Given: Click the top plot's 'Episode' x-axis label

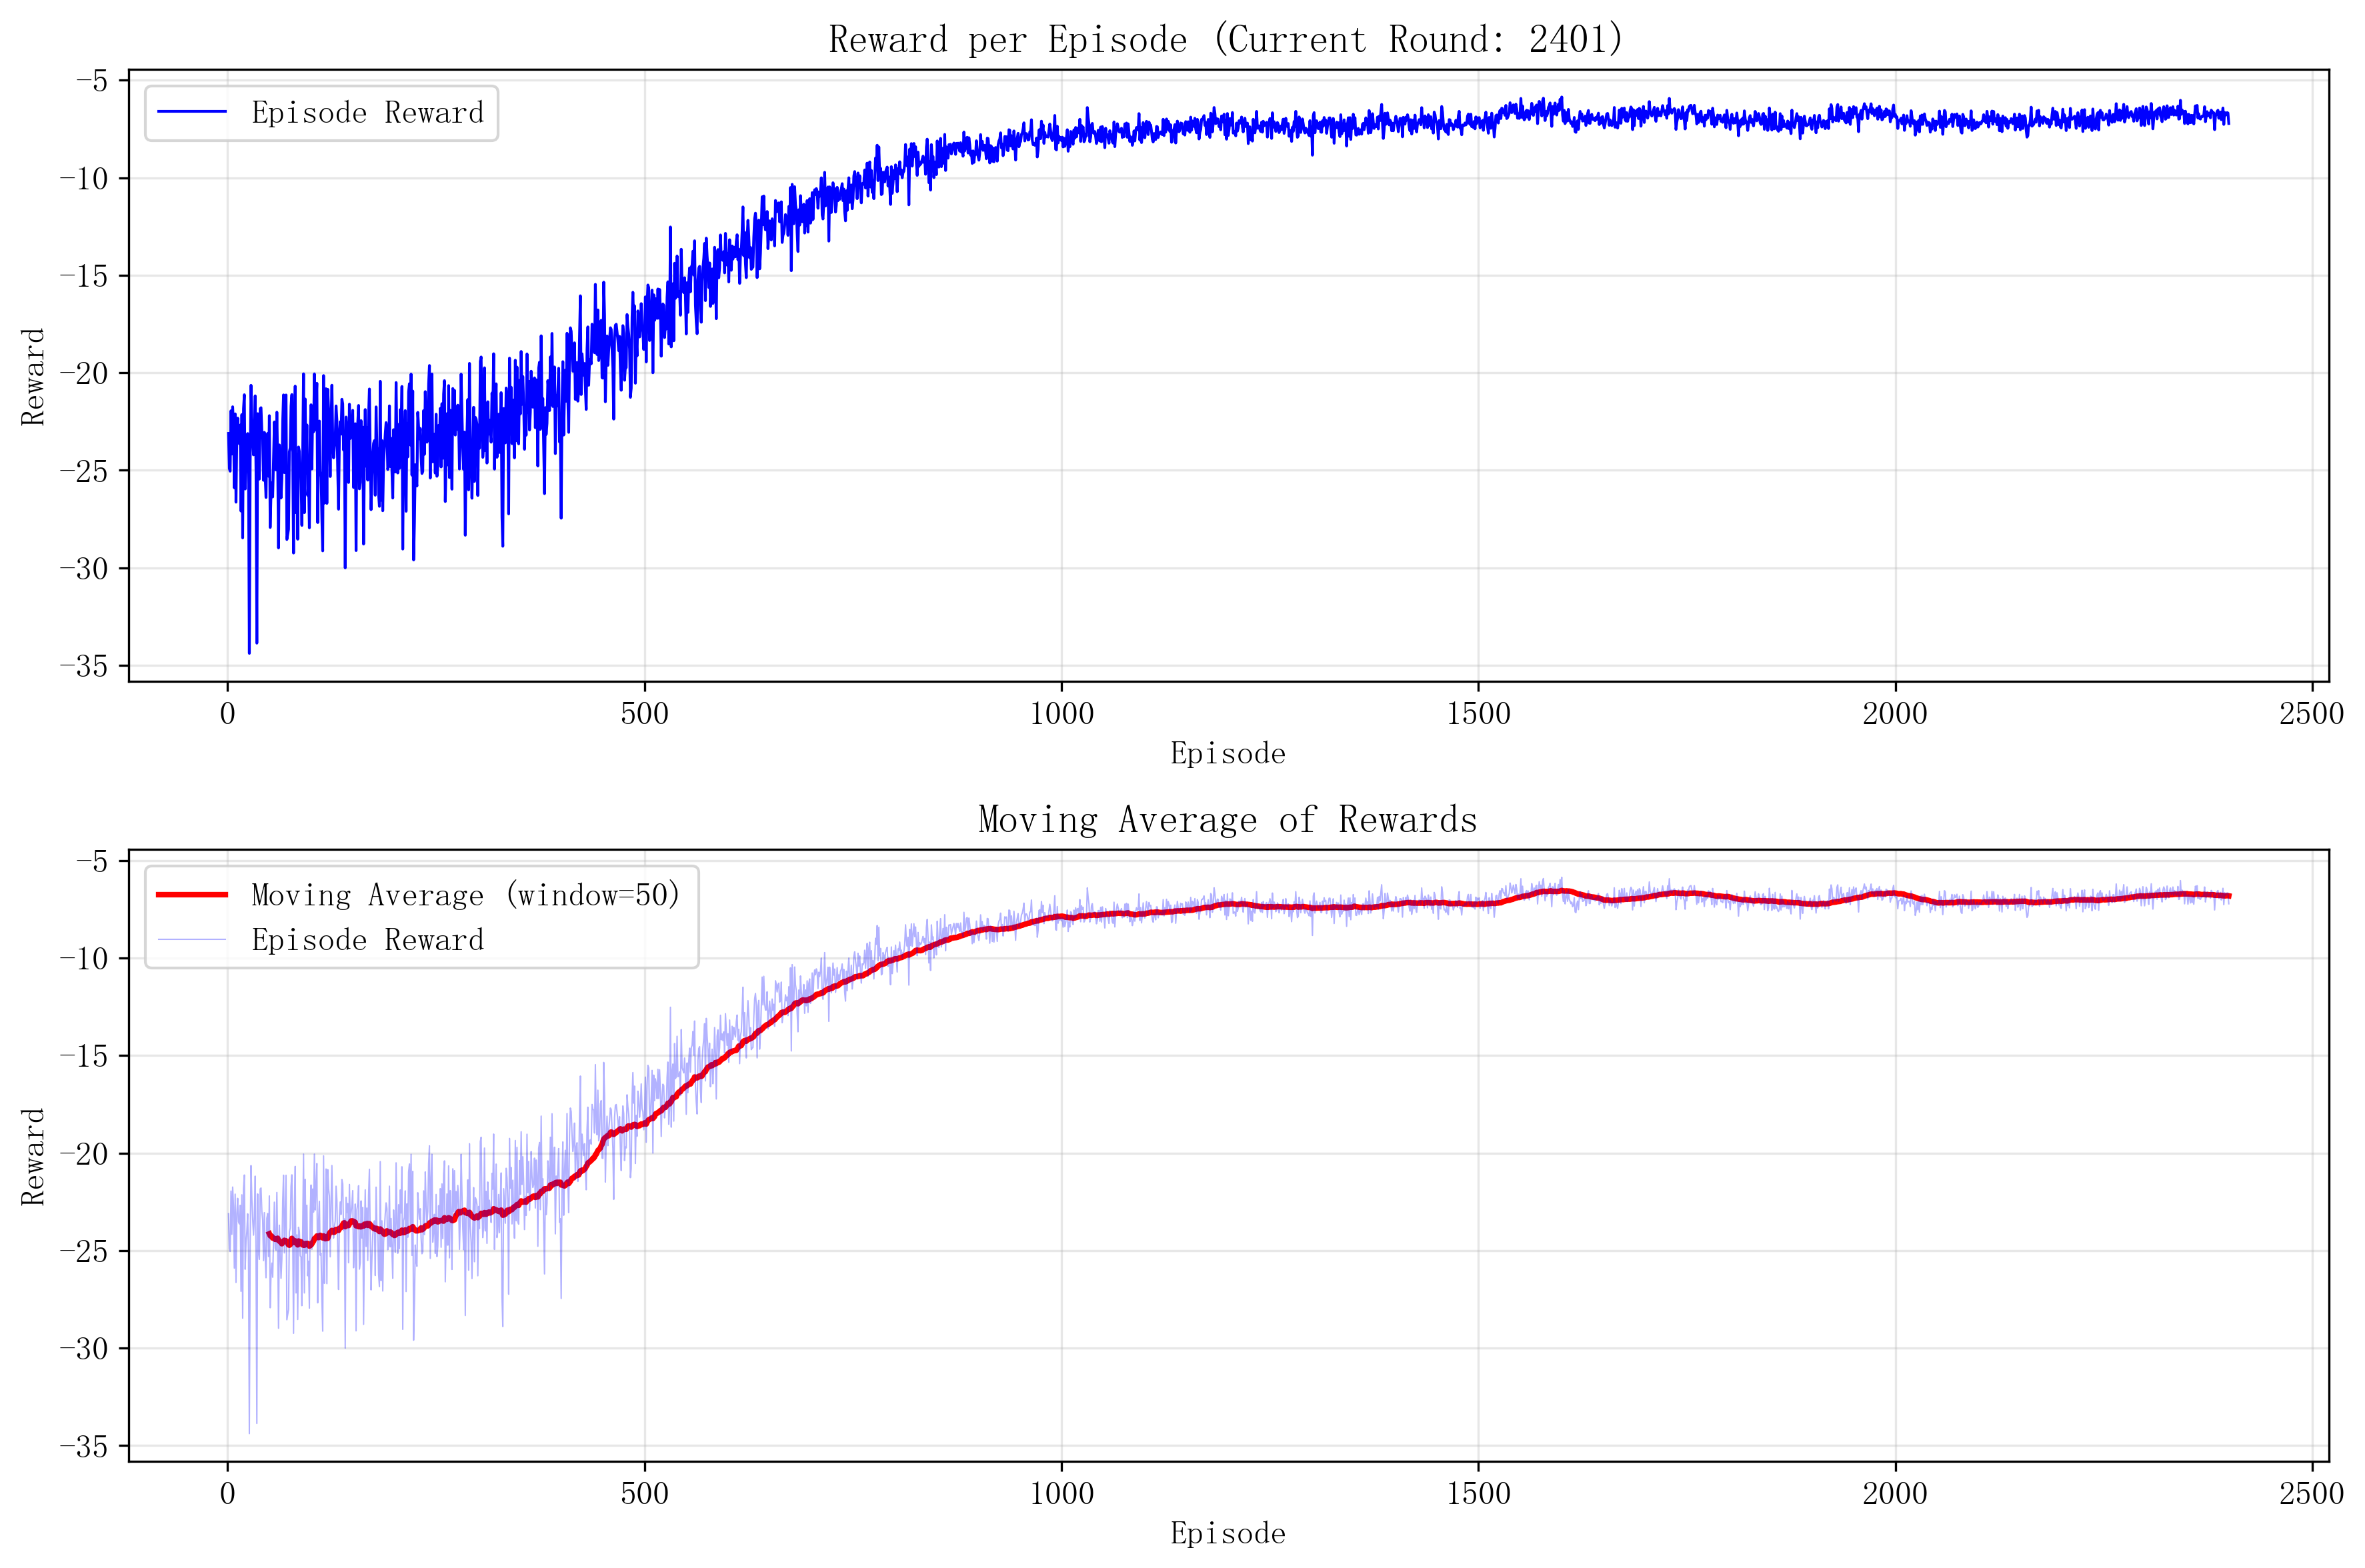Looking at the screenshot, I should click(1227, 753).
